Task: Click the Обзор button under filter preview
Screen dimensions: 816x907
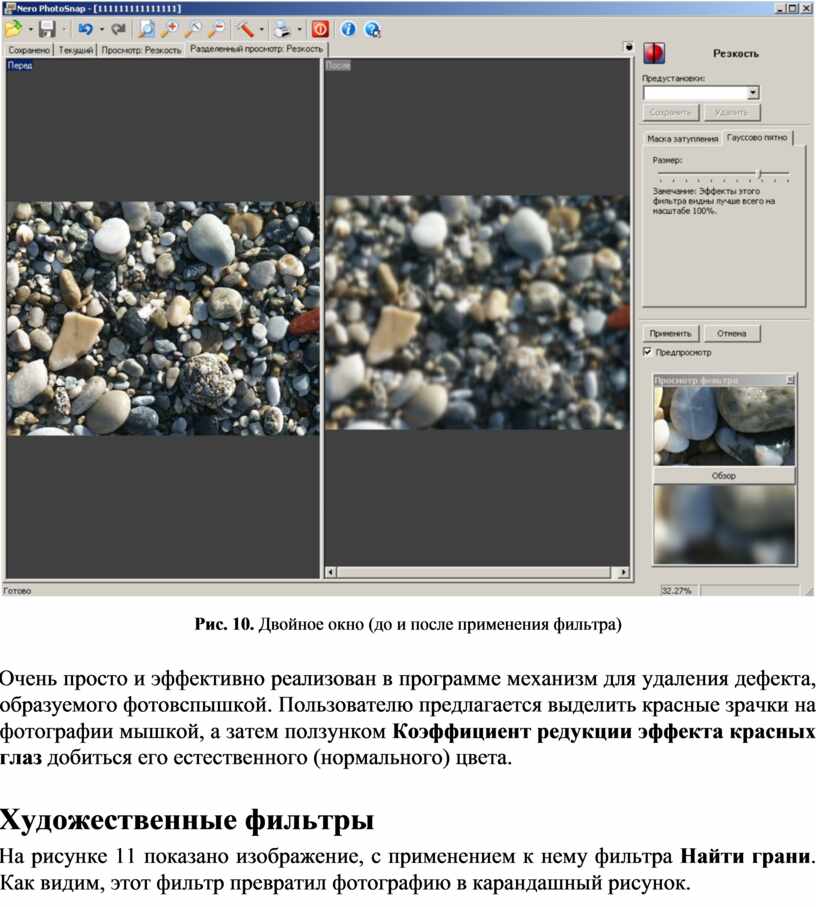Action: (x=723, y=476)
